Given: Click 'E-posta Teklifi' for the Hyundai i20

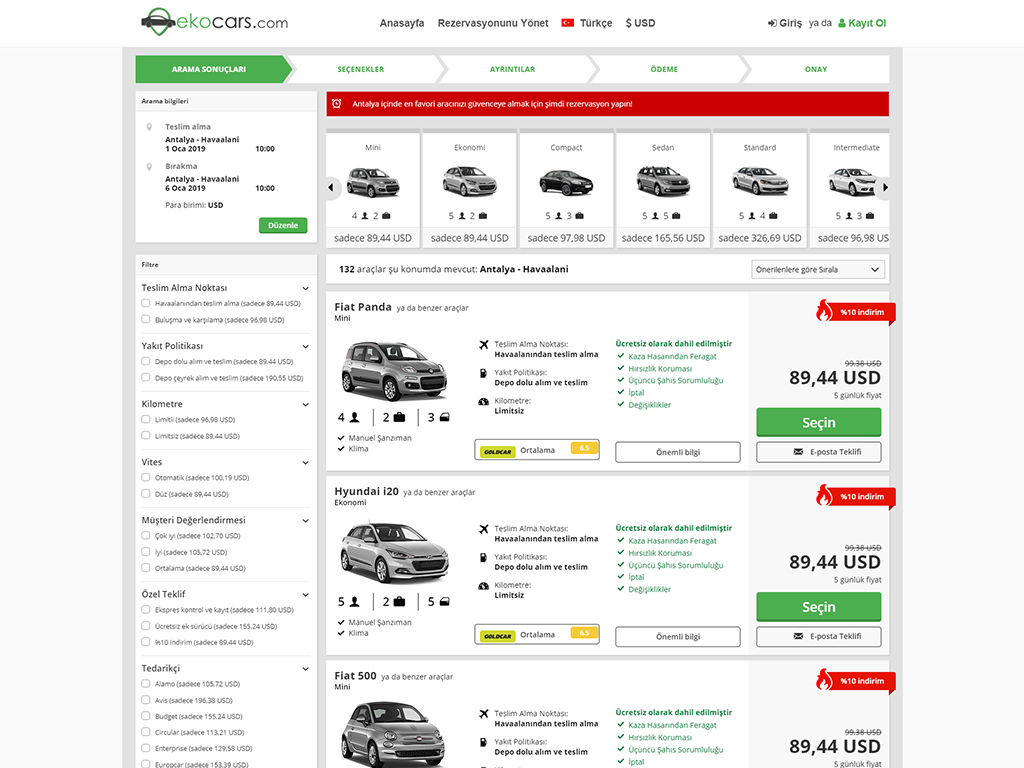Looking at the screenshot, I should point(818,636).
